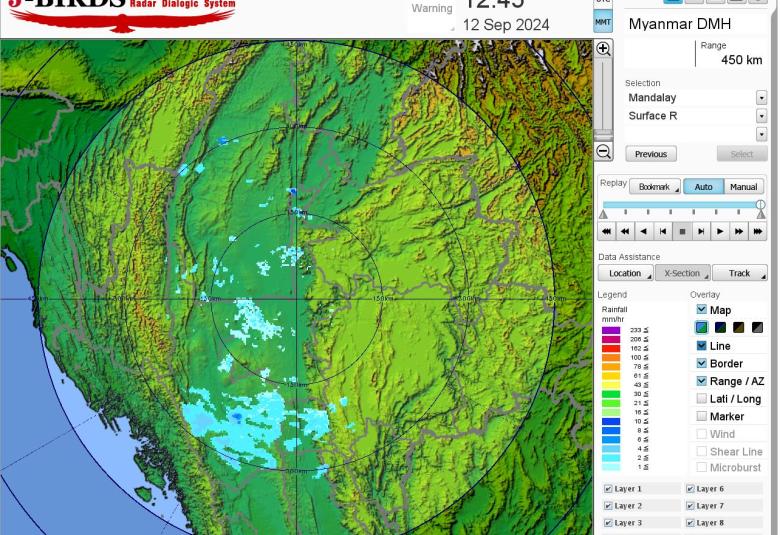Uncheck the Map overlay checkbox
This screenshot has height=535, width=780.
coord(701,310)
